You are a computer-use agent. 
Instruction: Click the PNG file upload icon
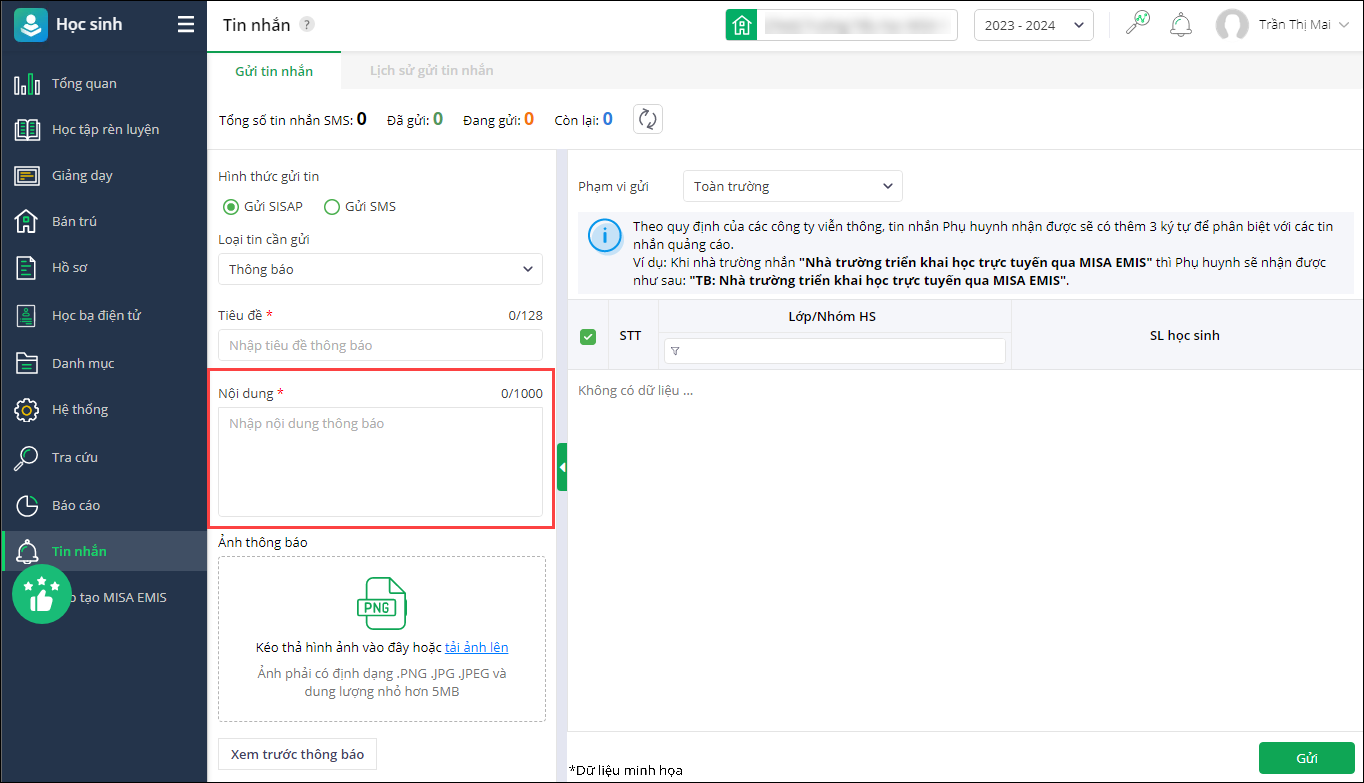[382, 603]
